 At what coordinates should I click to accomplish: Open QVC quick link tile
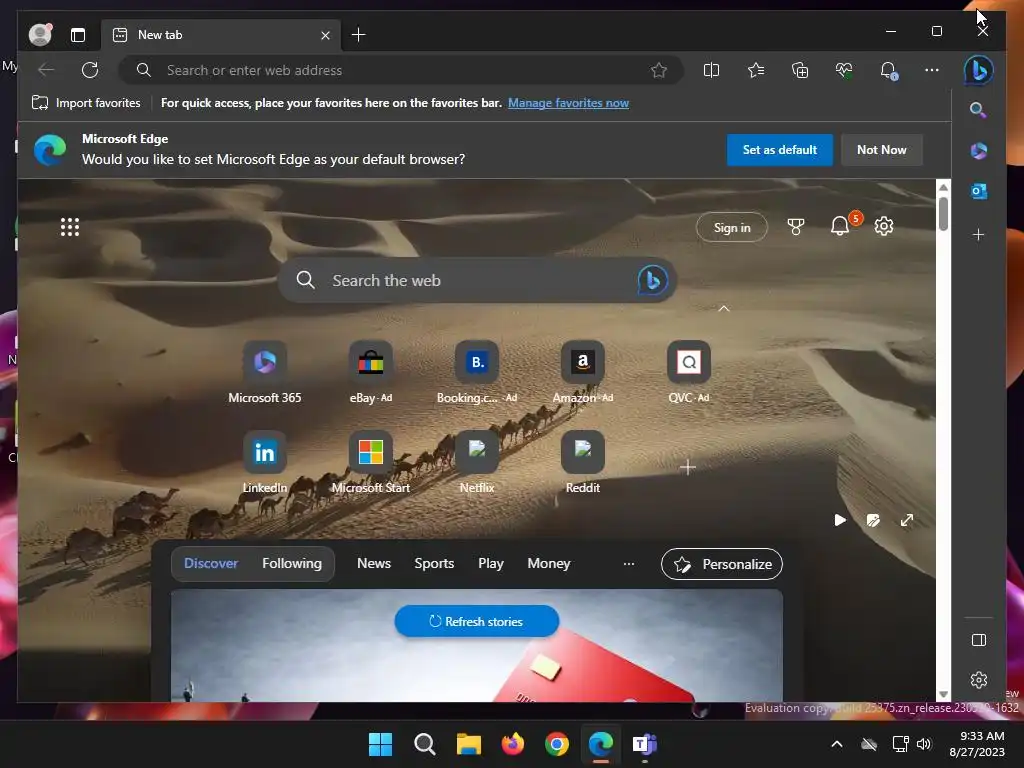tap(688, 372)
